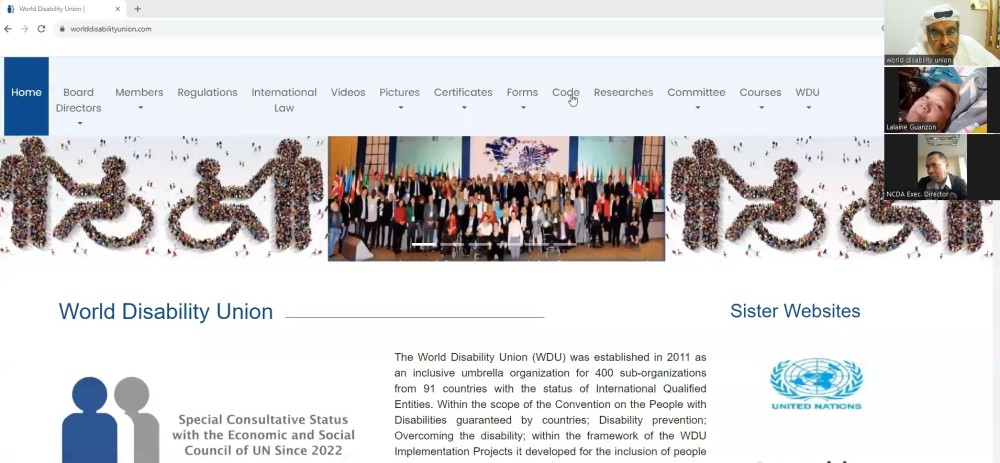Click the browser back arrow
The image size is (1000, 463).
(x=8, y=29)
